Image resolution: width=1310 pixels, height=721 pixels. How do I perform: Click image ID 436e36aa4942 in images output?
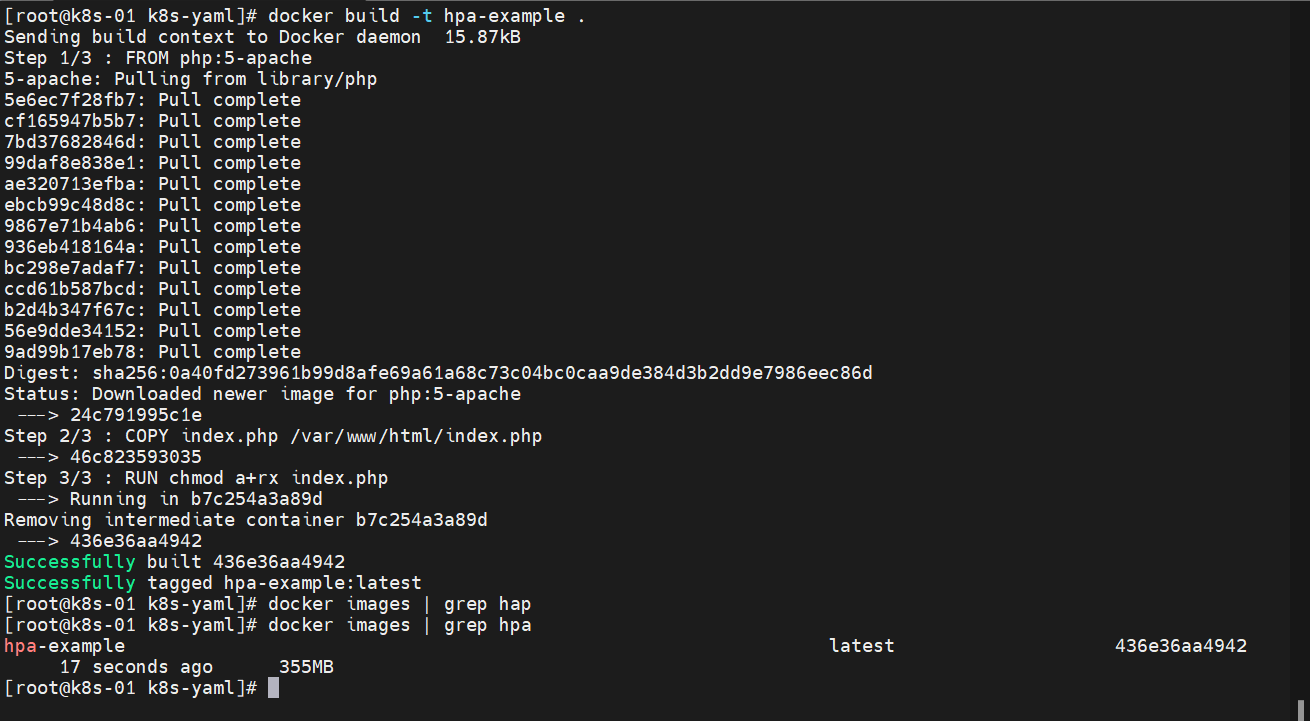pyautogui.click(x=1181, y=646)
